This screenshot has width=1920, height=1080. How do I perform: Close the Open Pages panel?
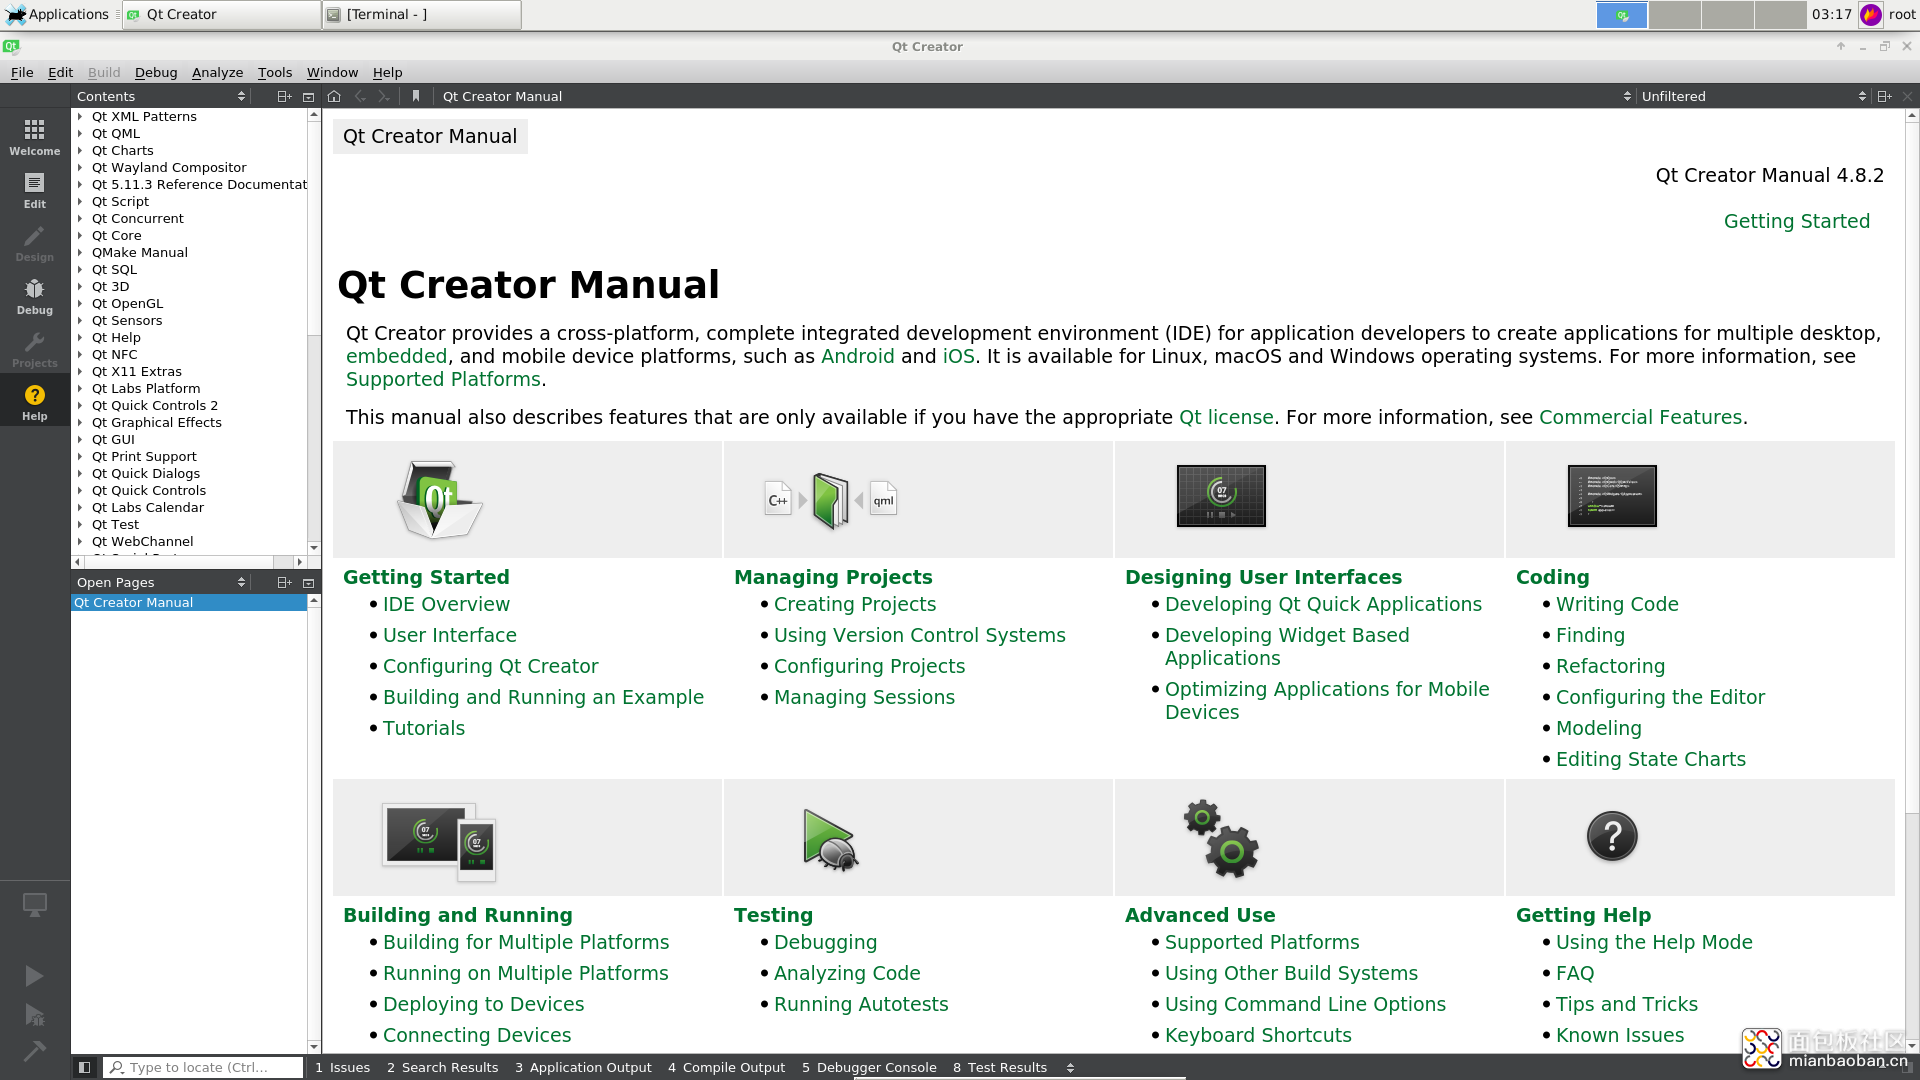pos(308,582)
